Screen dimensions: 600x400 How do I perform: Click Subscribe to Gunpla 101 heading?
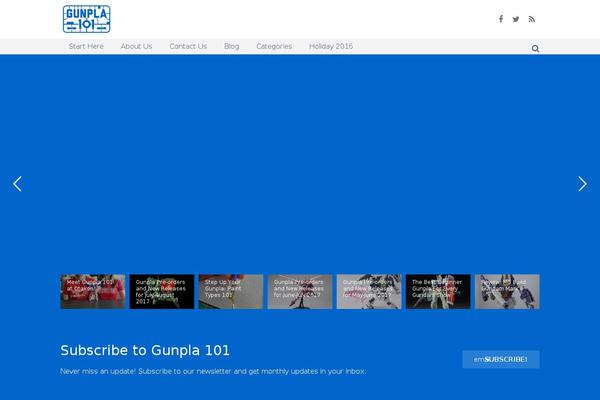145,350
